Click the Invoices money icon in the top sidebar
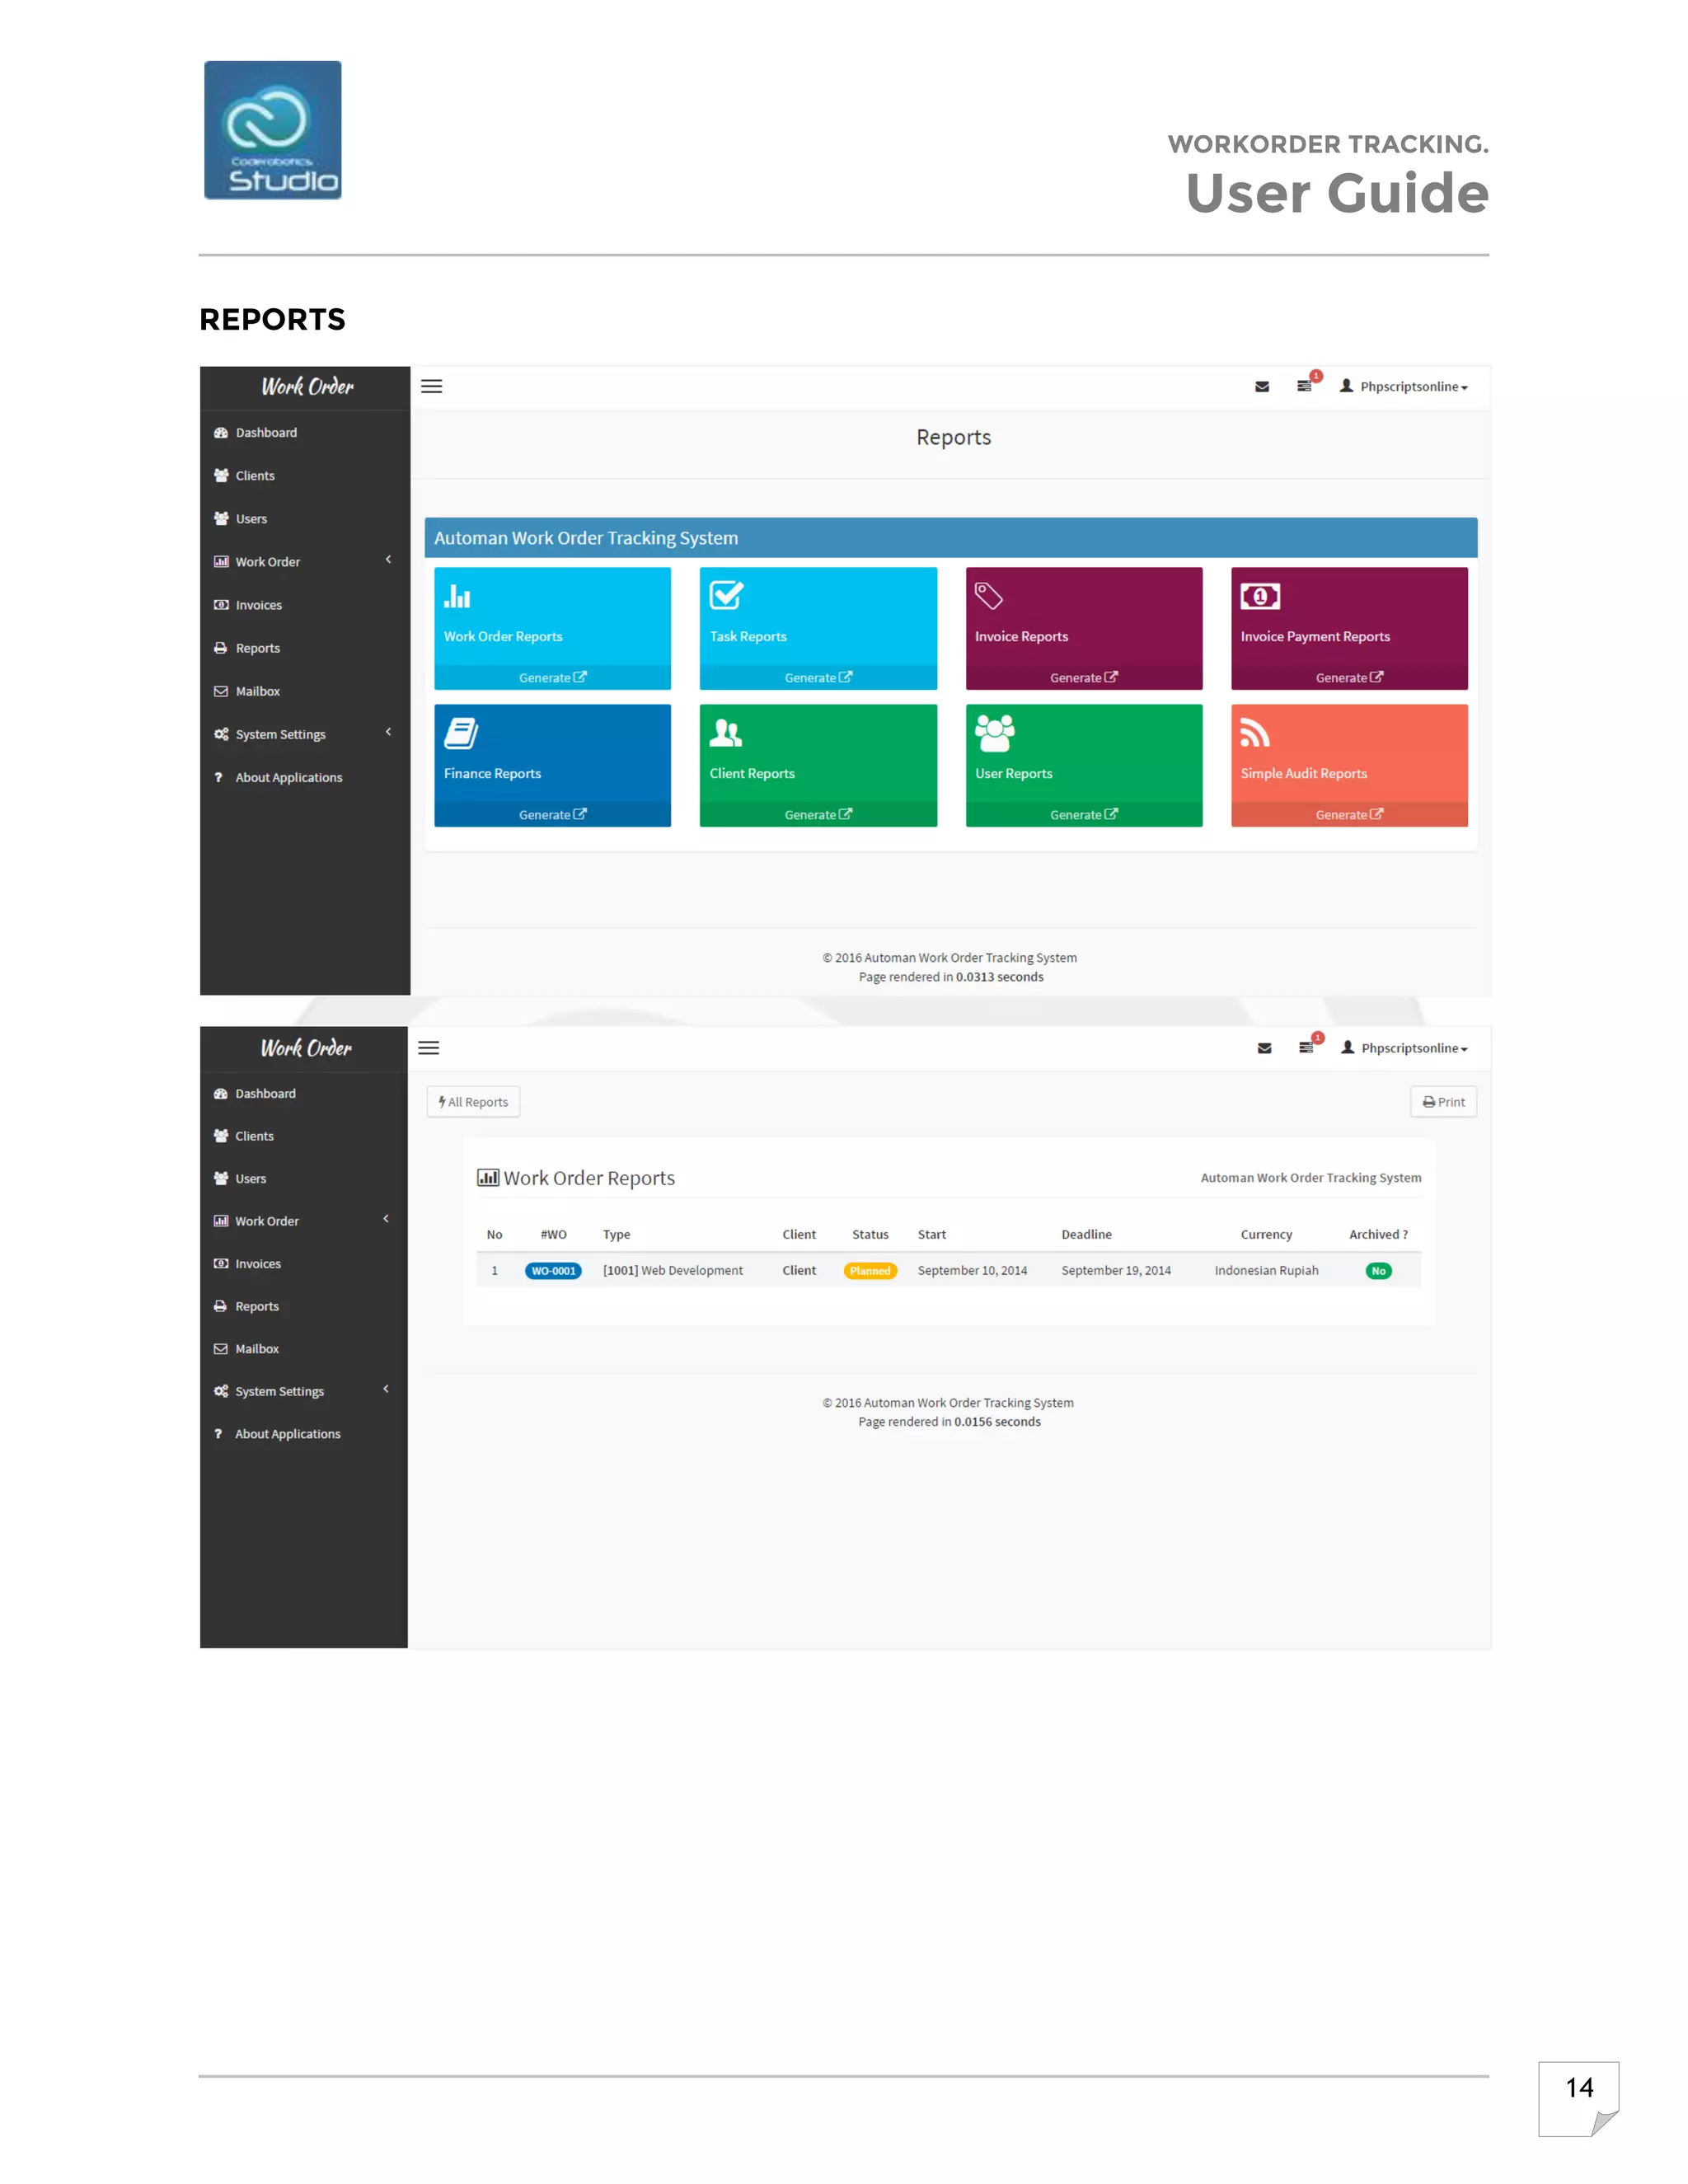Screen dimensions: 1688x2184 tap(221, 605)
